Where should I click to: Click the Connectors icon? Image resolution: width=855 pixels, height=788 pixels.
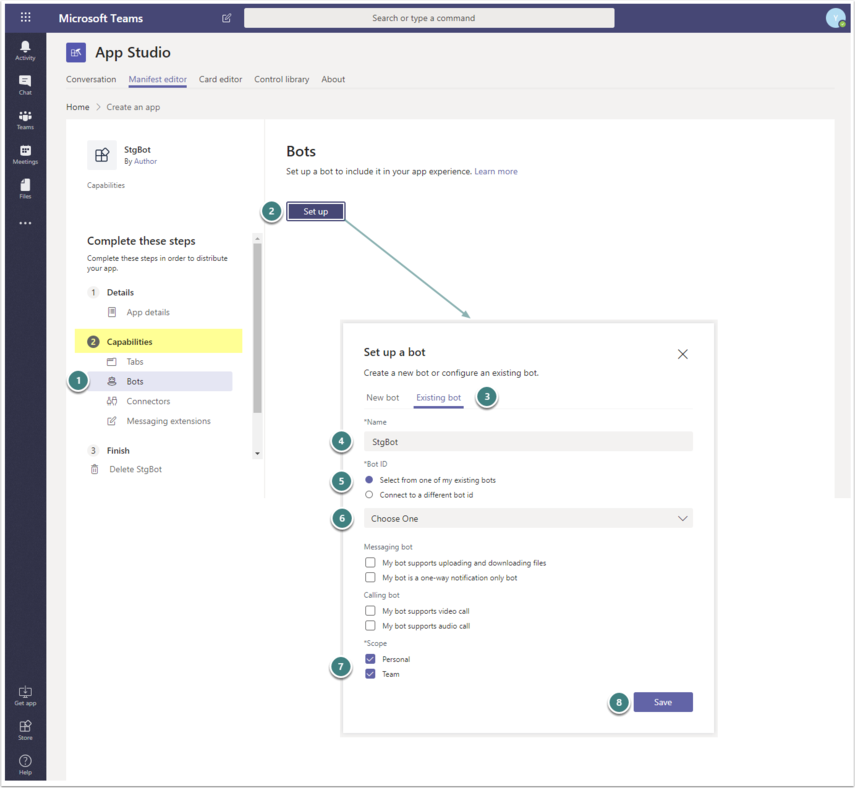tap(112, 401)
